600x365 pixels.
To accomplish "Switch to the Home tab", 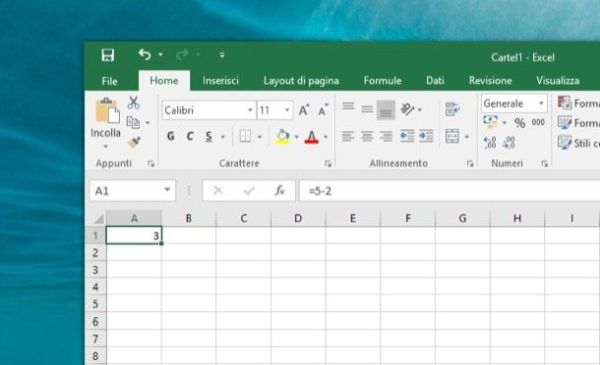I will click(x=164, y=81).
